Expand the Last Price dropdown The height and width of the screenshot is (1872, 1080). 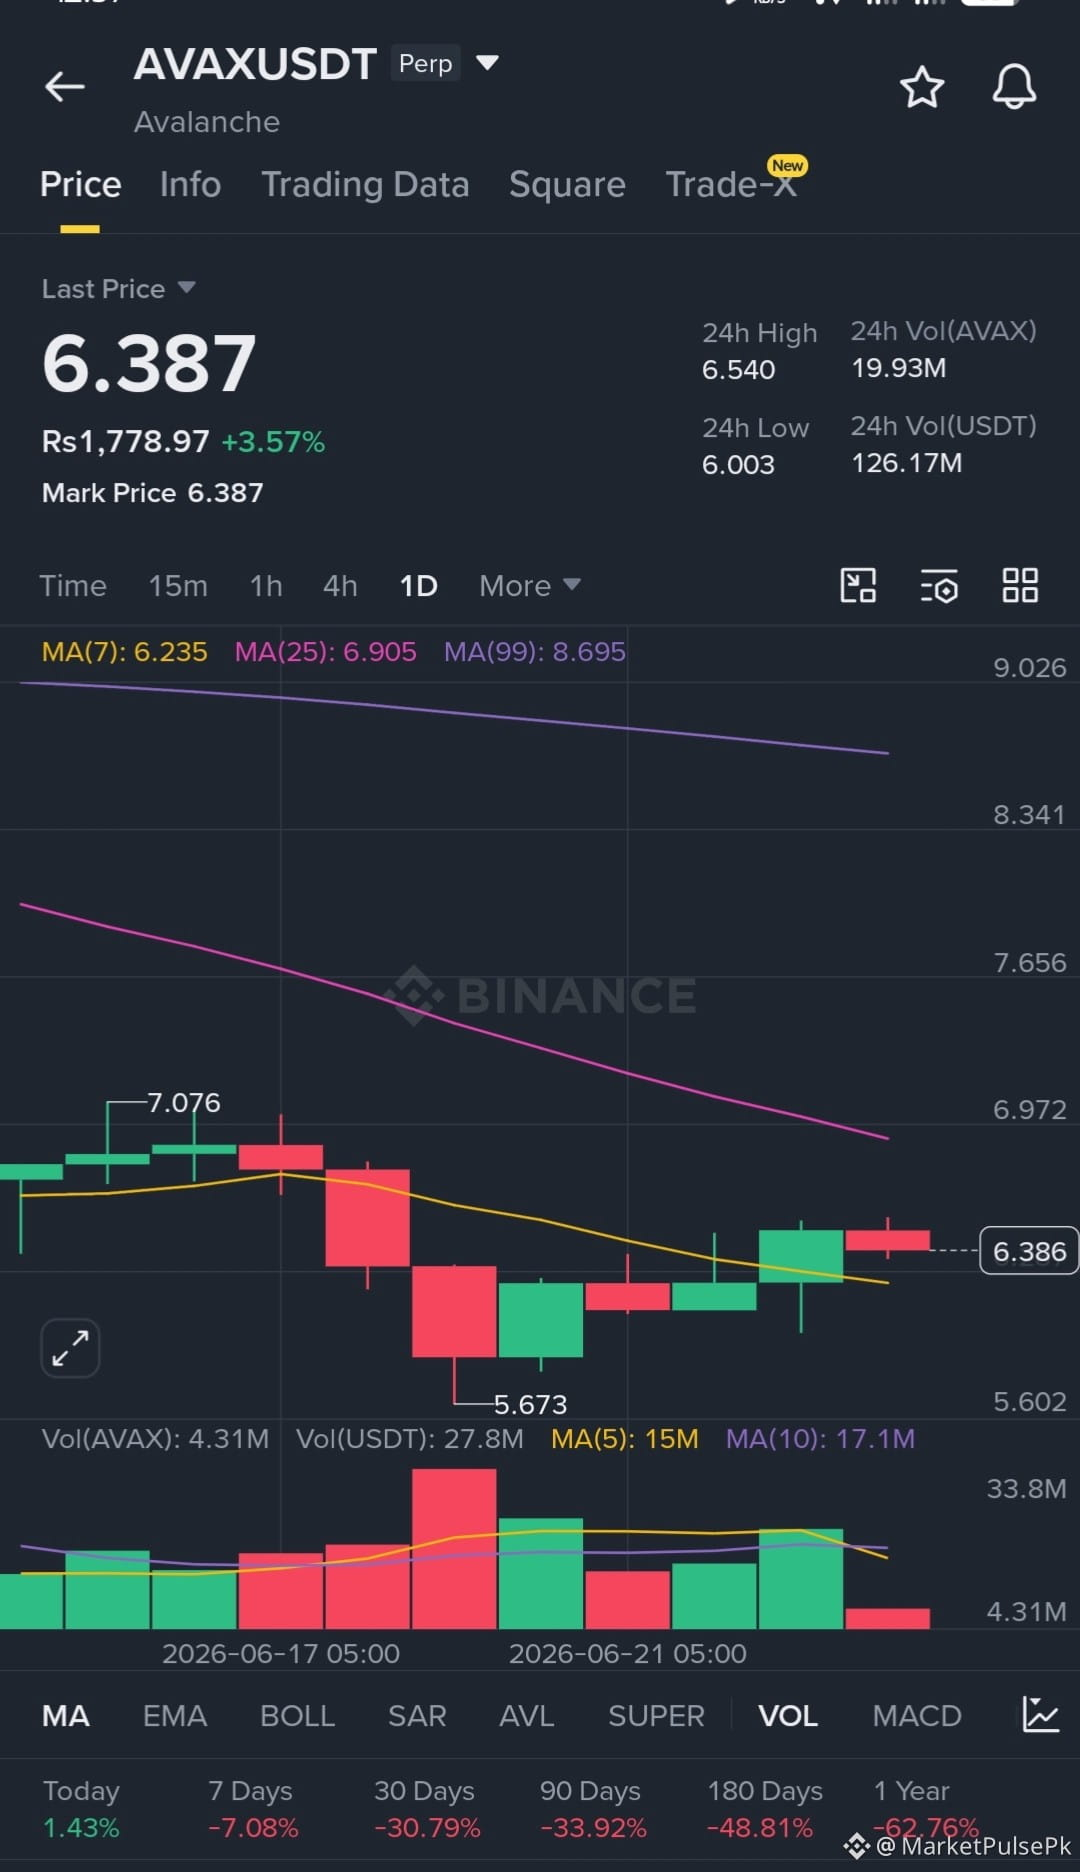pos(186,288)
